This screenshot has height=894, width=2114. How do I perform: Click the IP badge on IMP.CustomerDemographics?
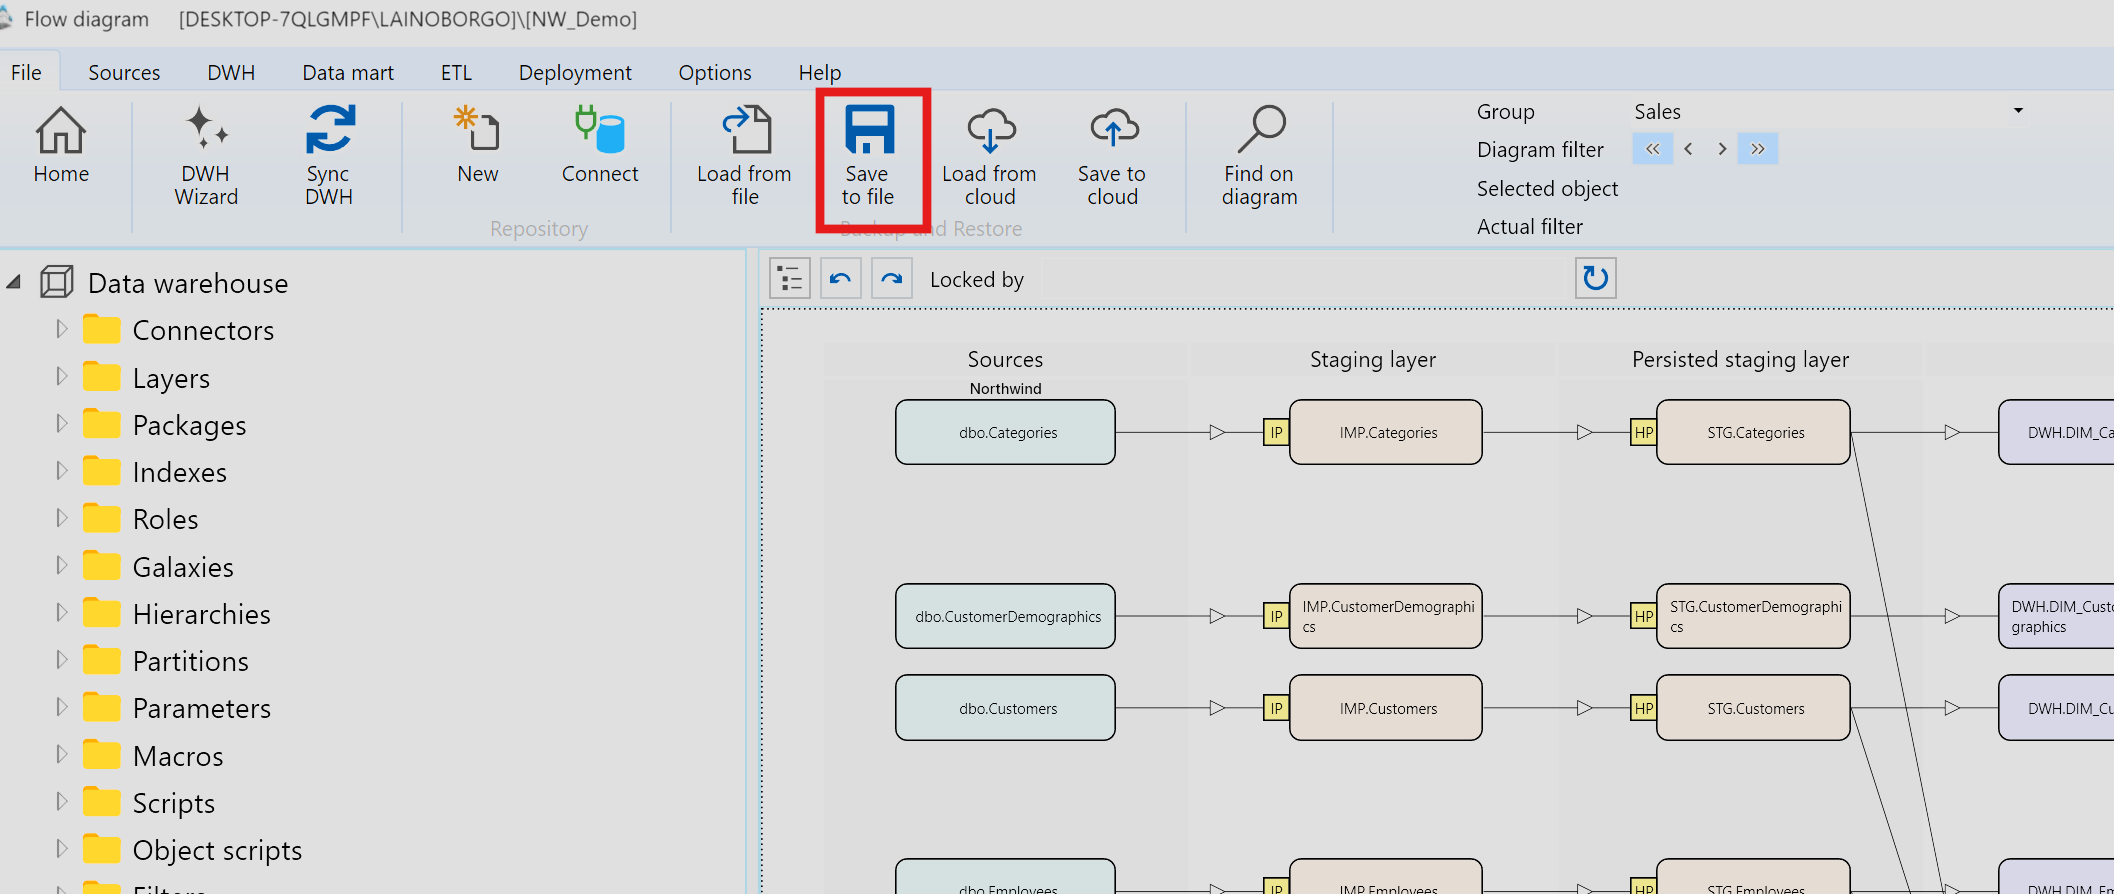coord(1276,616)
